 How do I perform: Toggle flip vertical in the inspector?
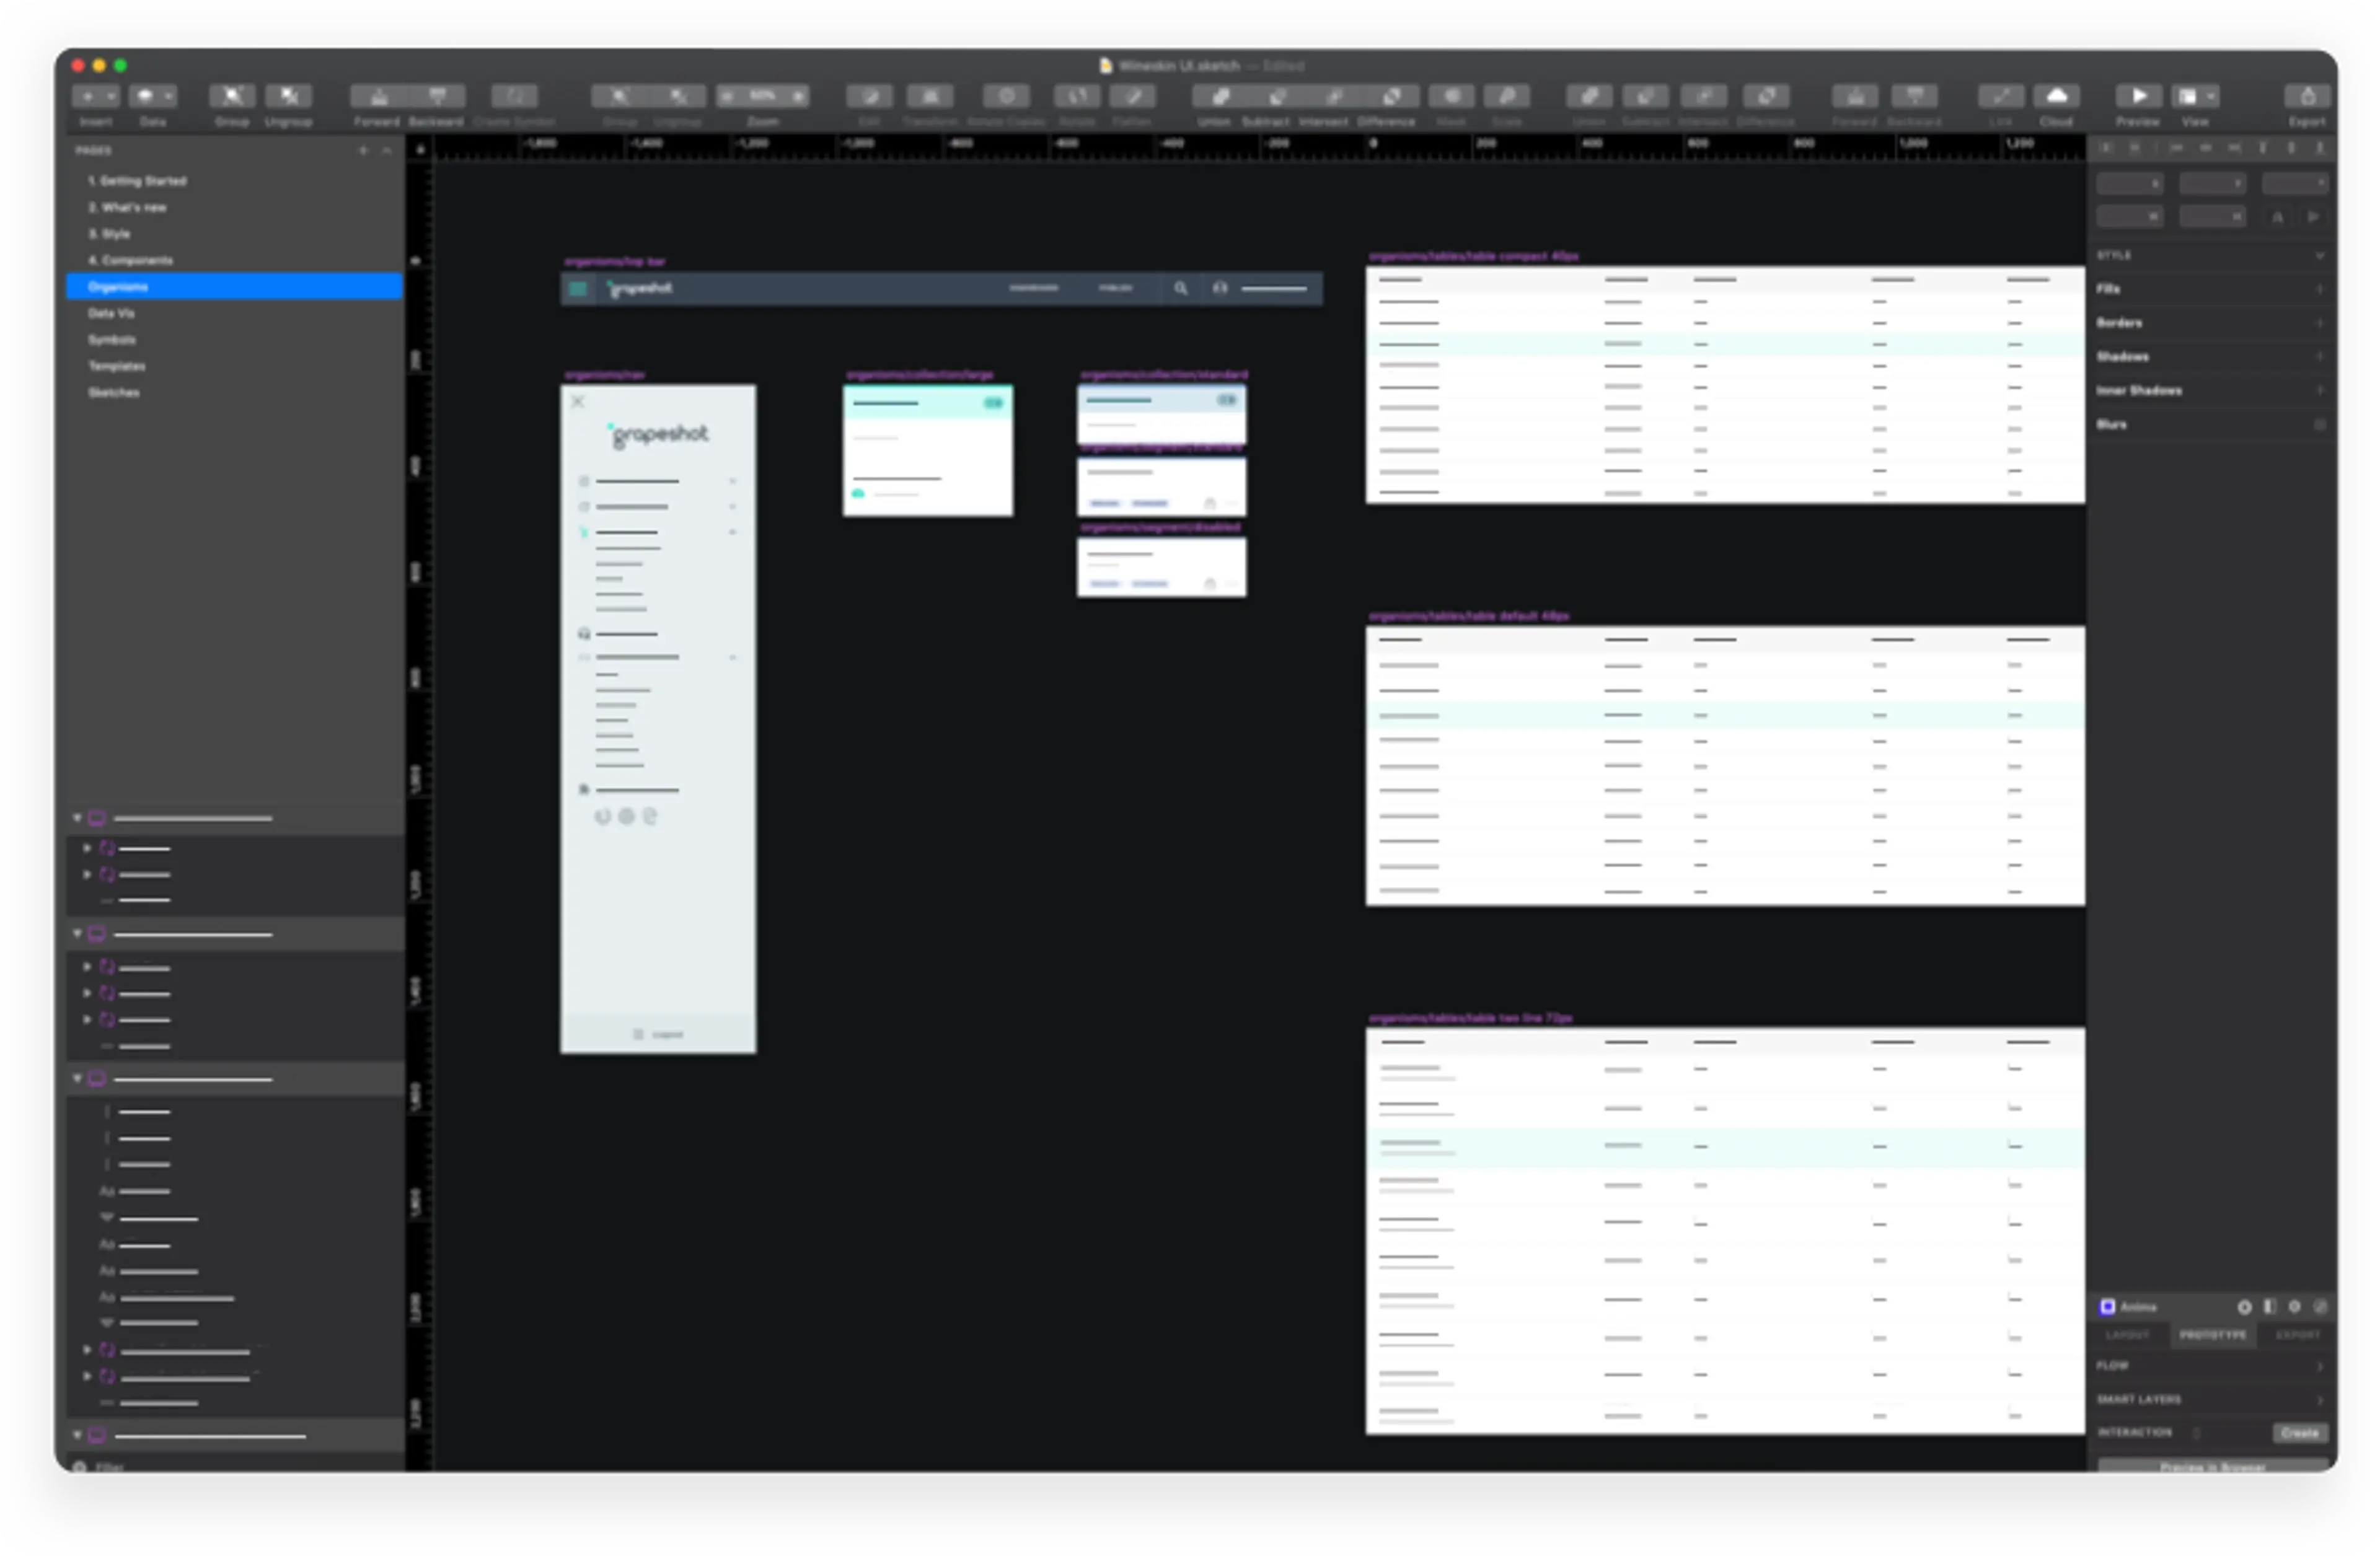pos(2313,217)
